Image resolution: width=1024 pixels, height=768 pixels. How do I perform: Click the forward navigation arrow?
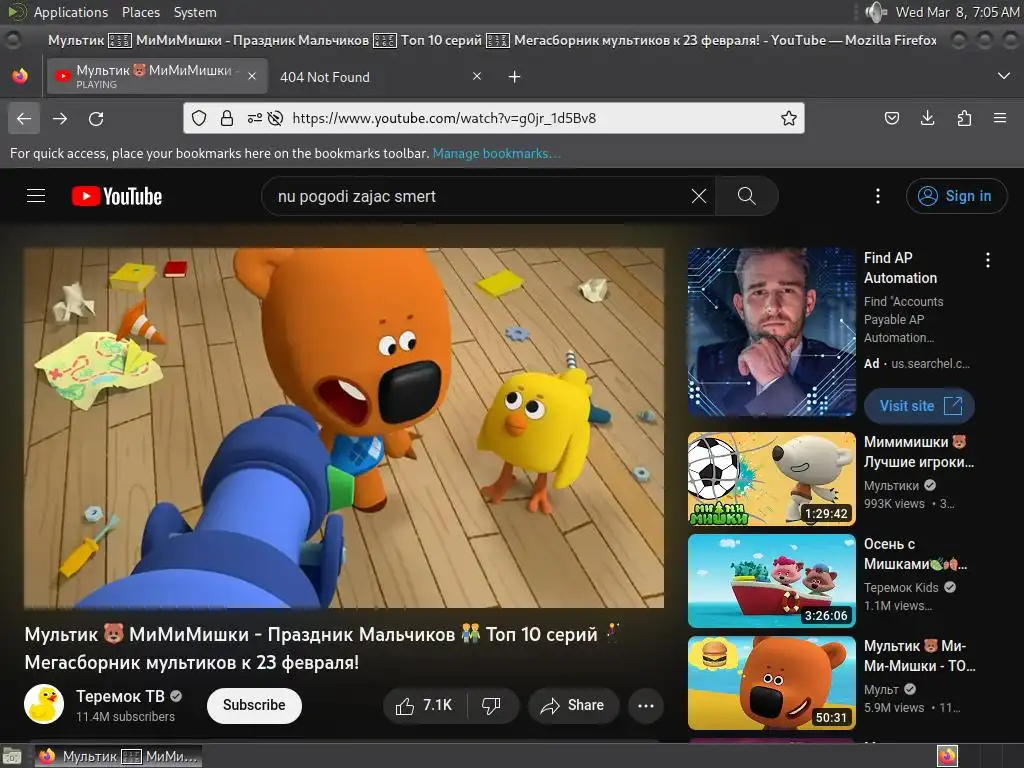tap(60, 118)
